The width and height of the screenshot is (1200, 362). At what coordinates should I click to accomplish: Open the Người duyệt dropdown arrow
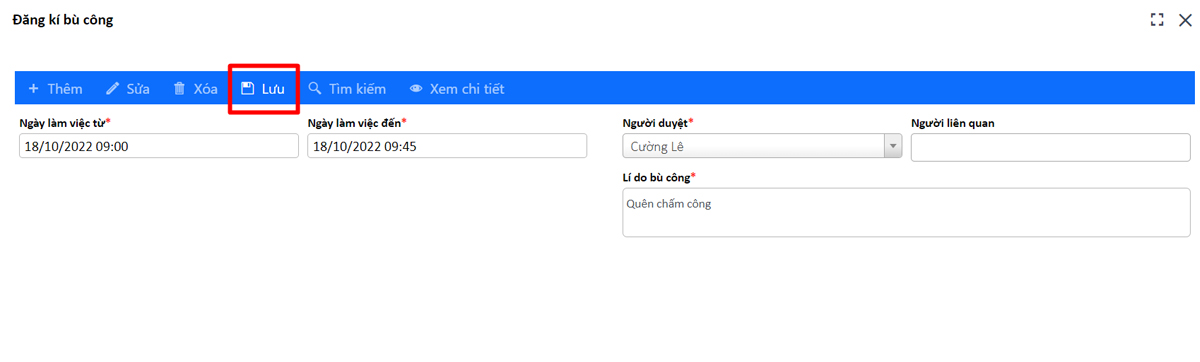[x=893, y=147]
